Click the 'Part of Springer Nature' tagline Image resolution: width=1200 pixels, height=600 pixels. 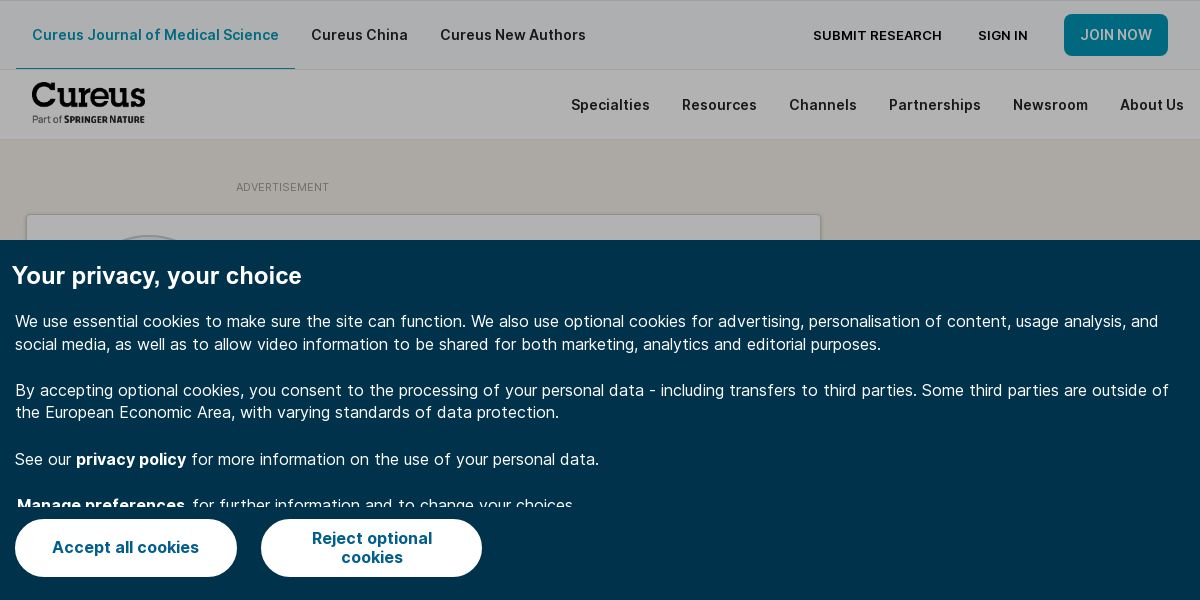pyautogui.click(x=88, y=119)
